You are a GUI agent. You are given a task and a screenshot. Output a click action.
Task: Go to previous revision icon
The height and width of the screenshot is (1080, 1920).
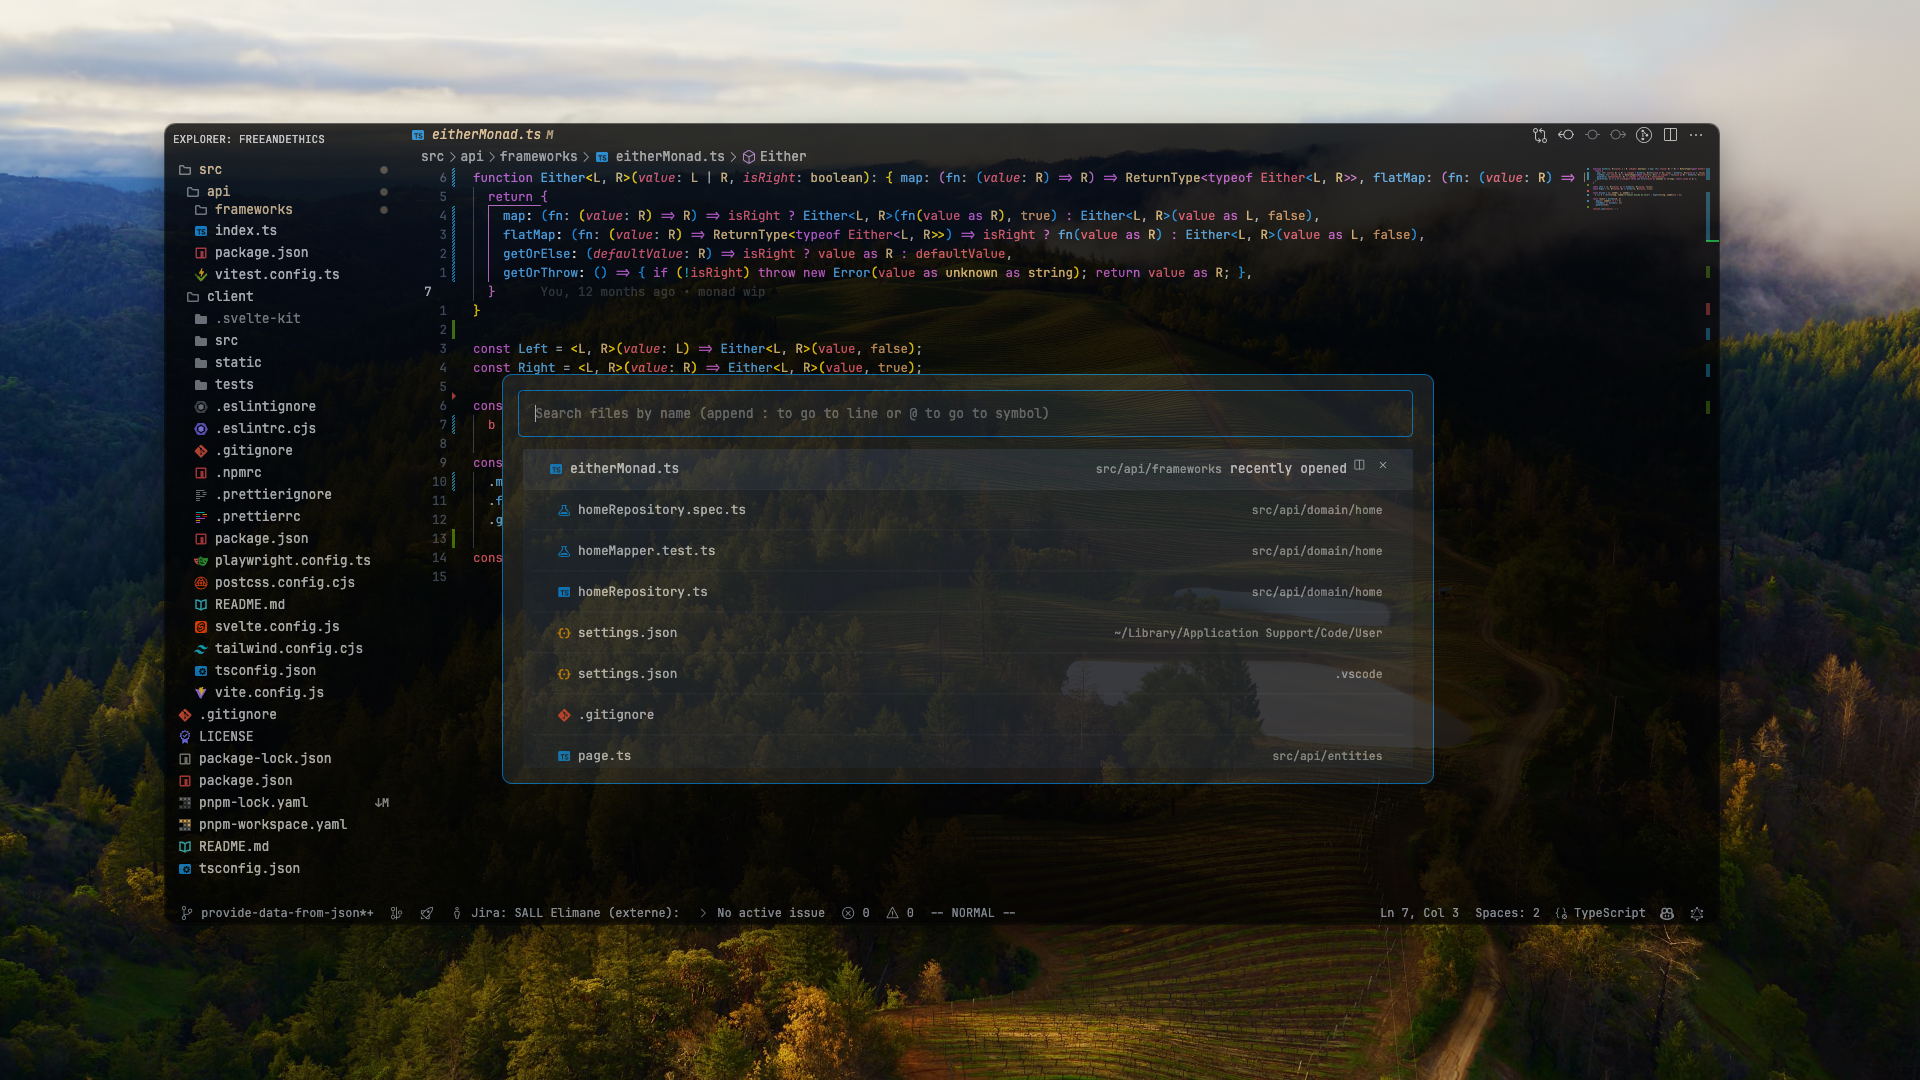point(1566,135)
